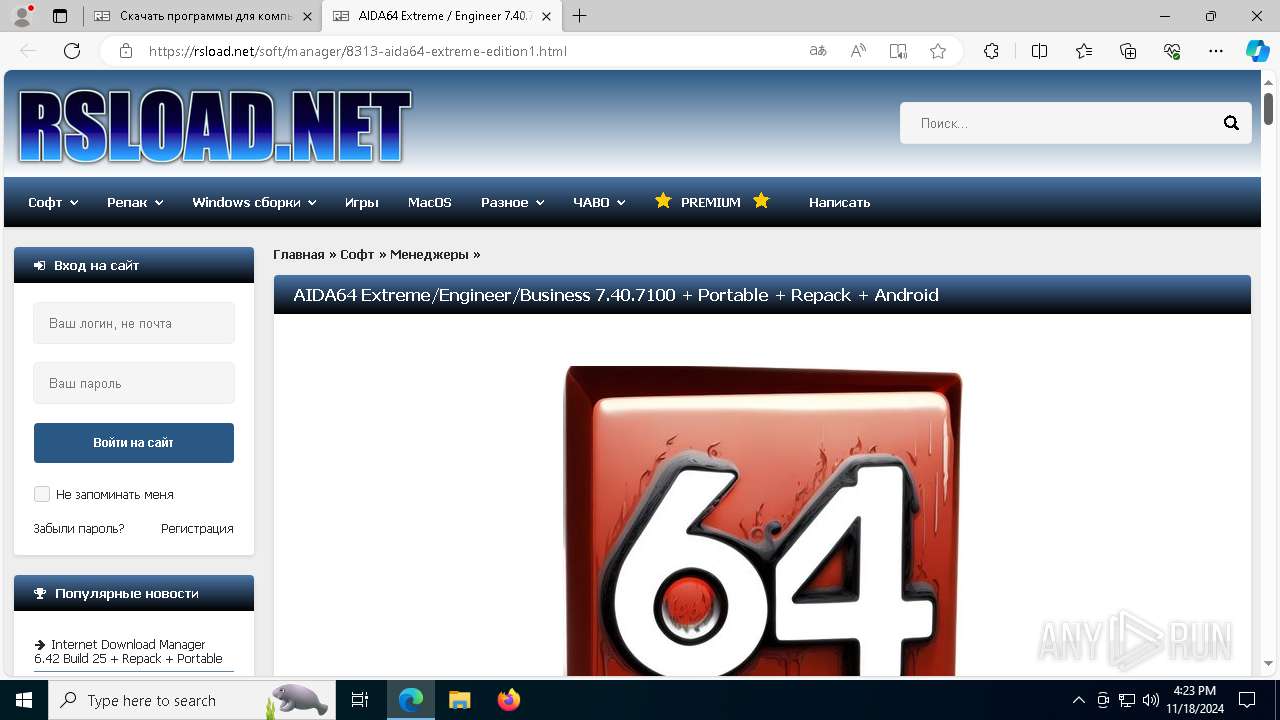1280x720 pixels.
Task: Click the Забыли пароль? link
Action: coord(79,528)
